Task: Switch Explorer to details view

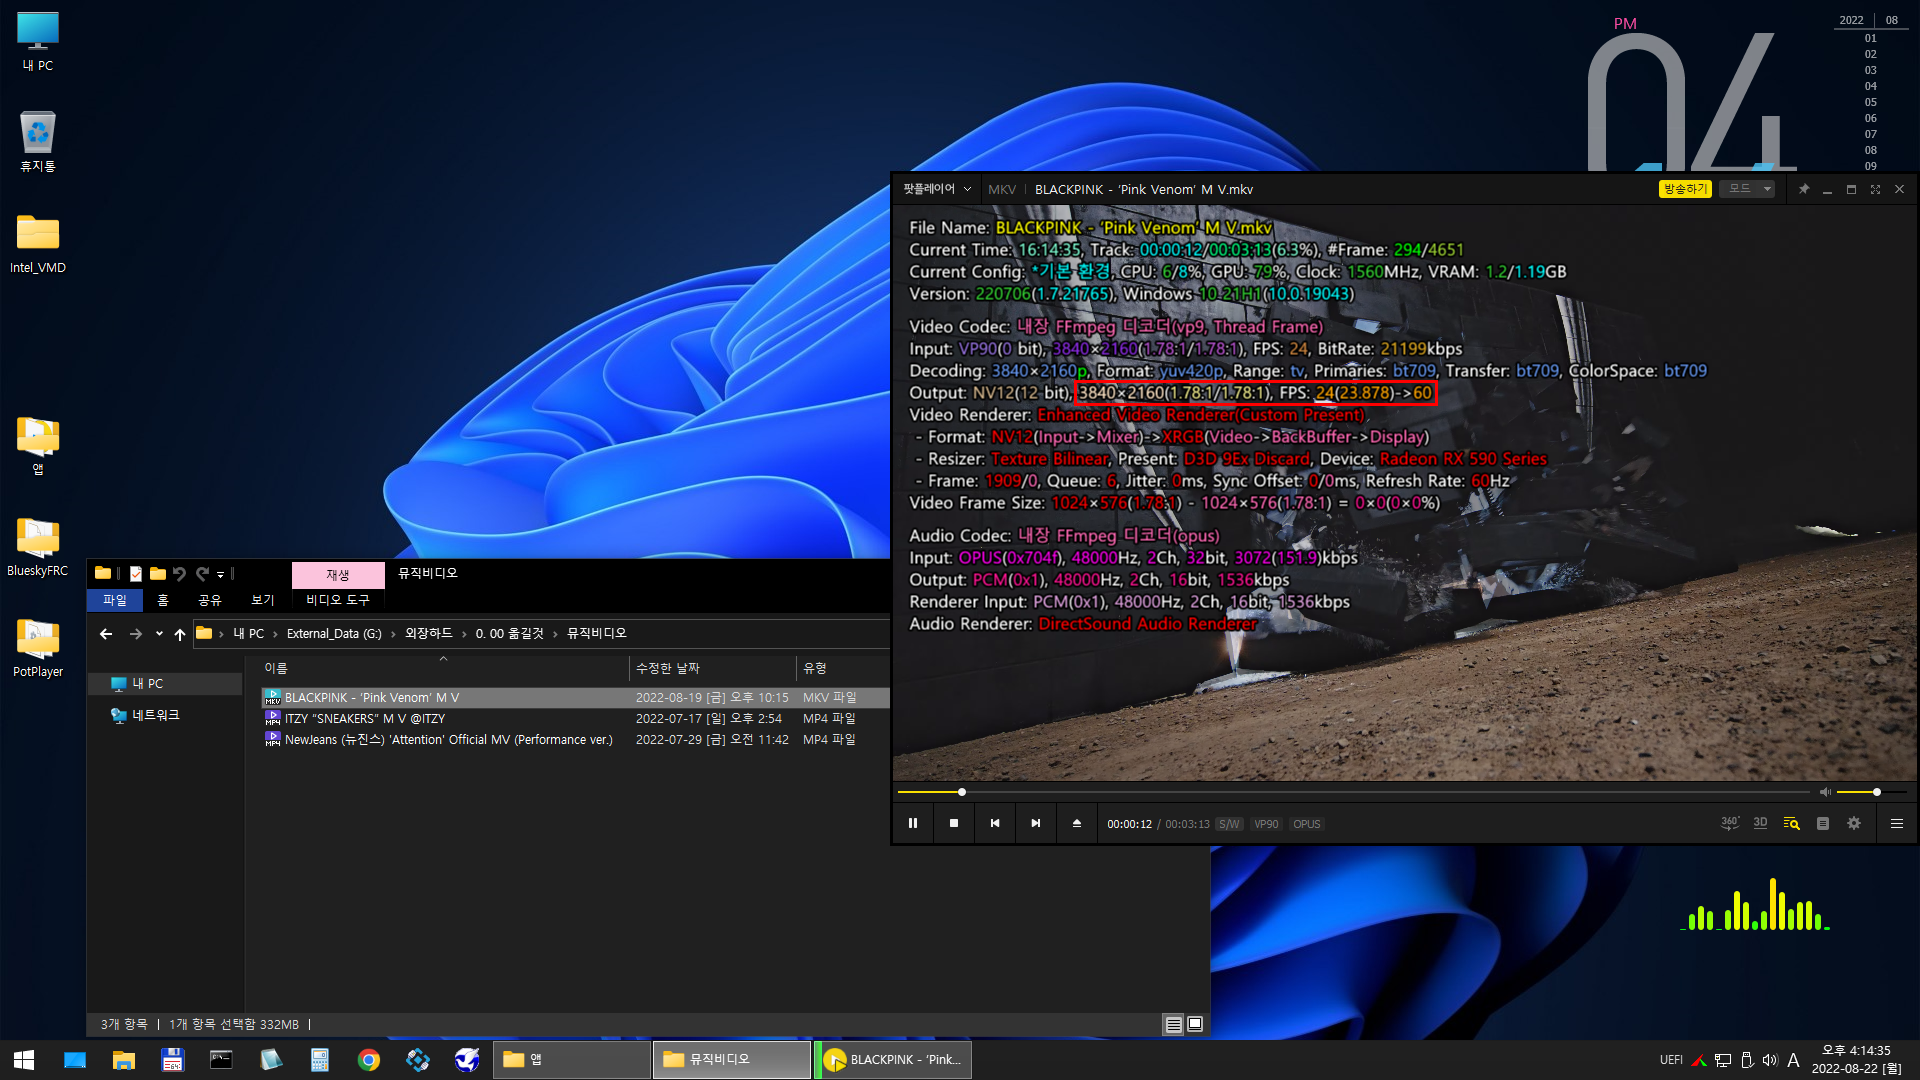Action: [x=1174, y=1024]
